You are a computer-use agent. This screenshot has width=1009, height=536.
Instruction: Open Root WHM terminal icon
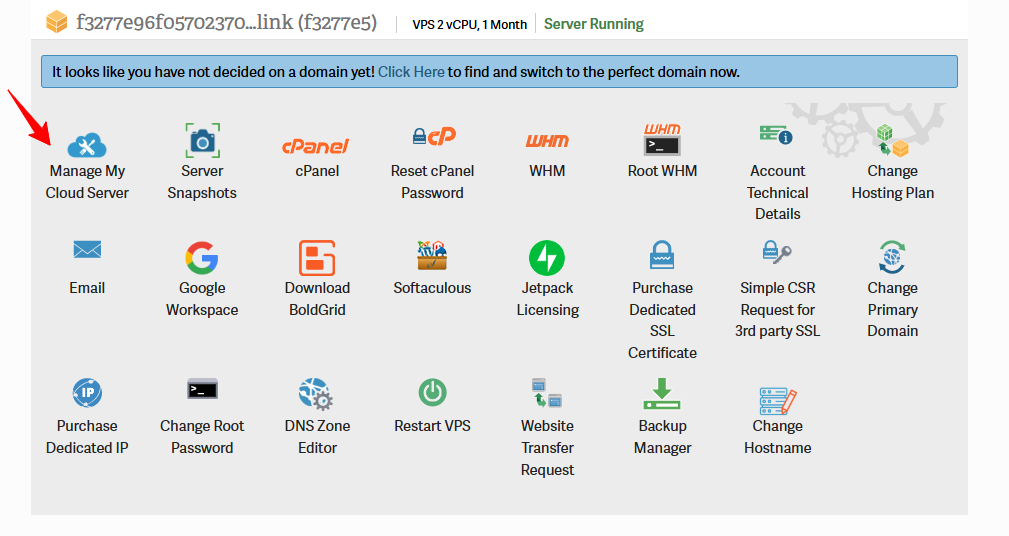[662, 139]
